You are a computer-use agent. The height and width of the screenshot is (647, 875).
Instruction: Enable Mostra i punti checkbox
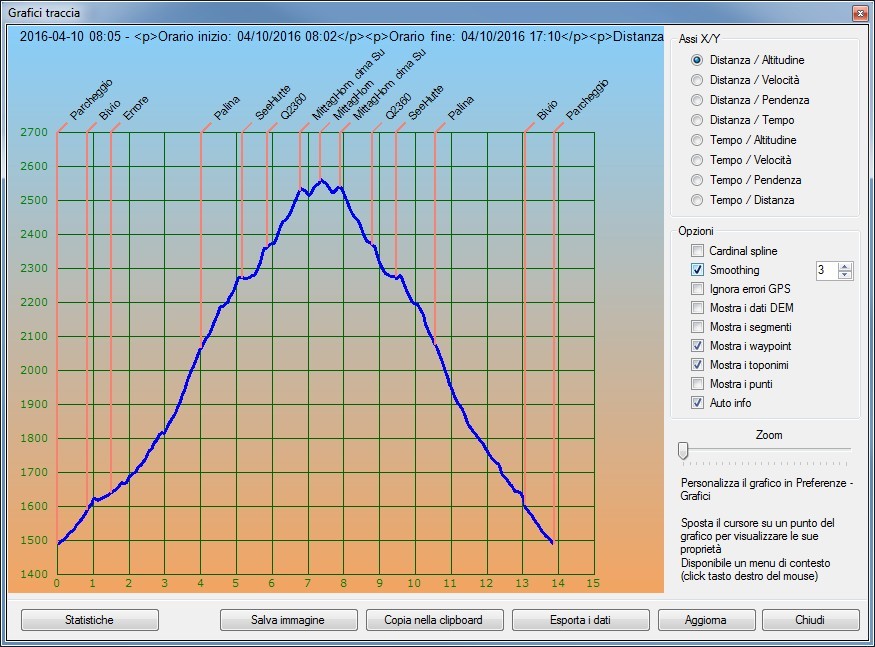698,384
